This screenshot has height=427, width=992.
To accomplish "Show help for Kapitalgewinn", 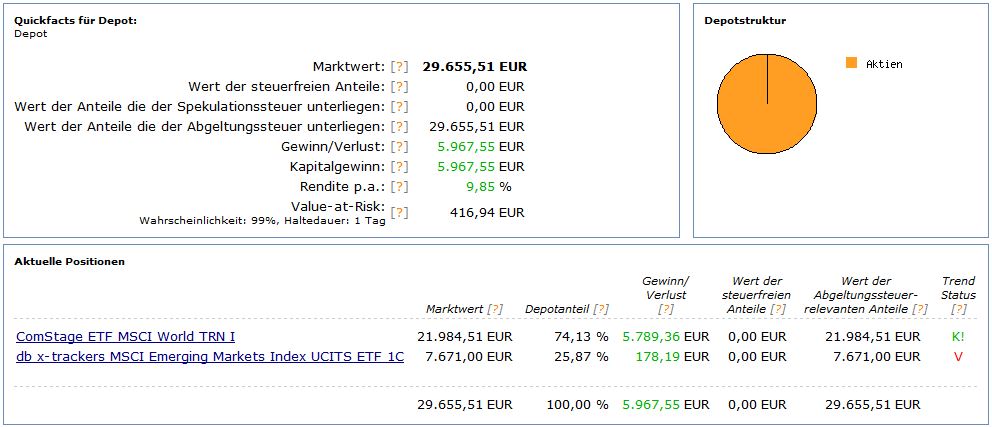I will [x=399, y=167].
